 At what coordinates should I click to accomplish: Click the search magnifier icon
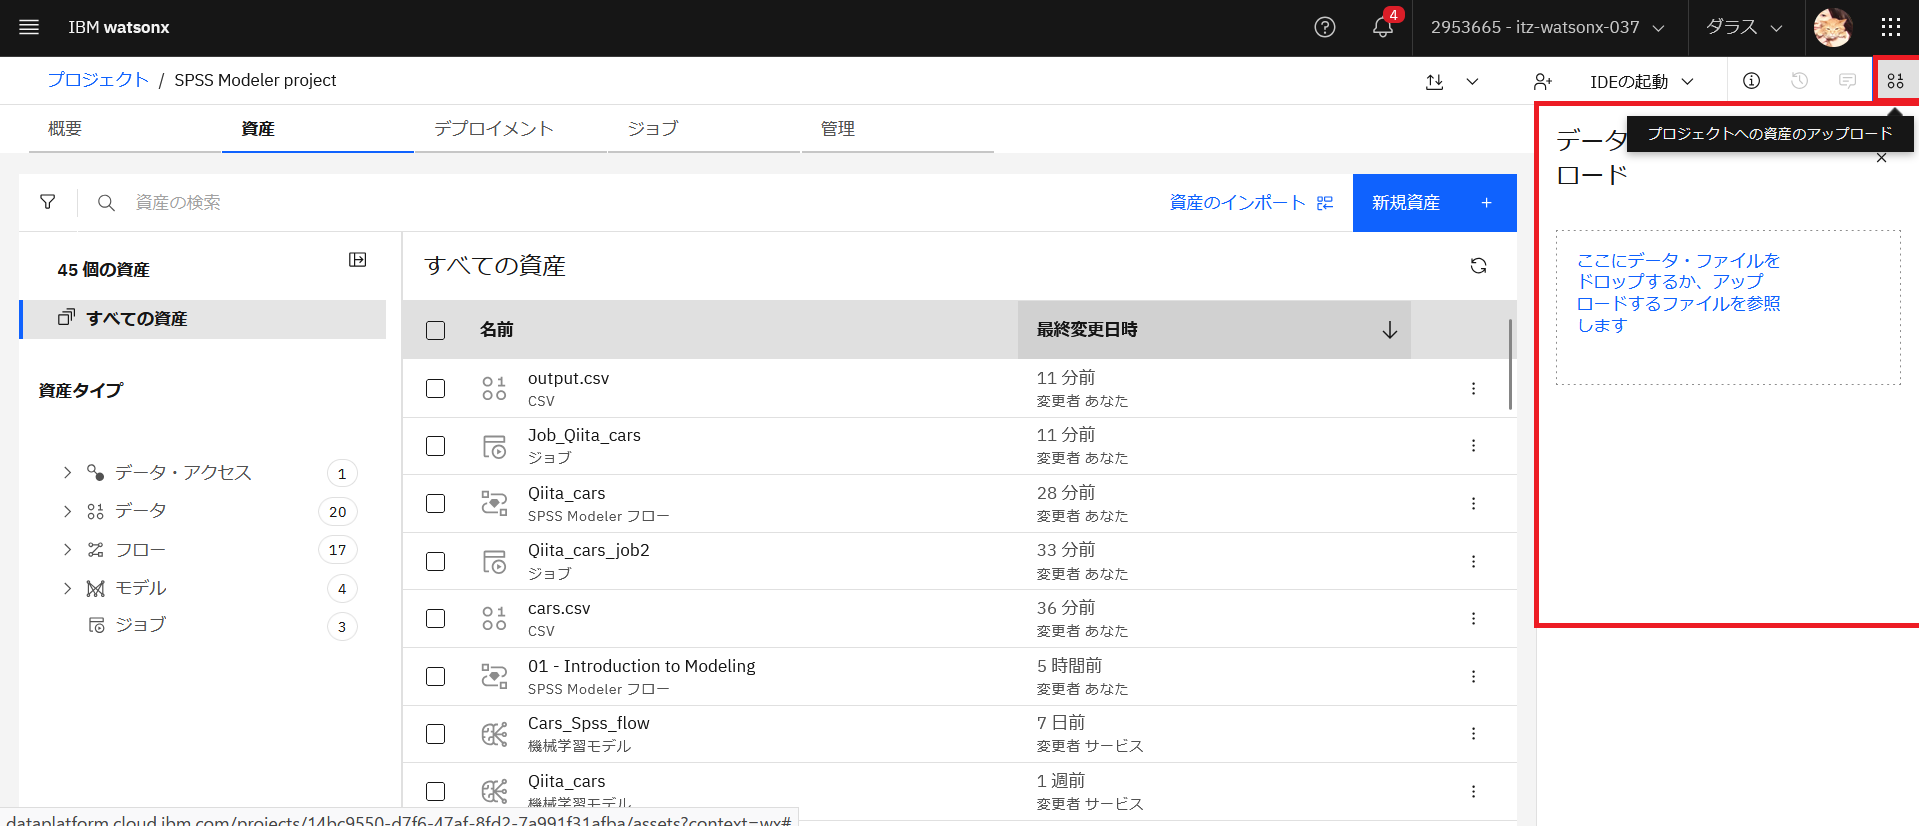point(106,202)
